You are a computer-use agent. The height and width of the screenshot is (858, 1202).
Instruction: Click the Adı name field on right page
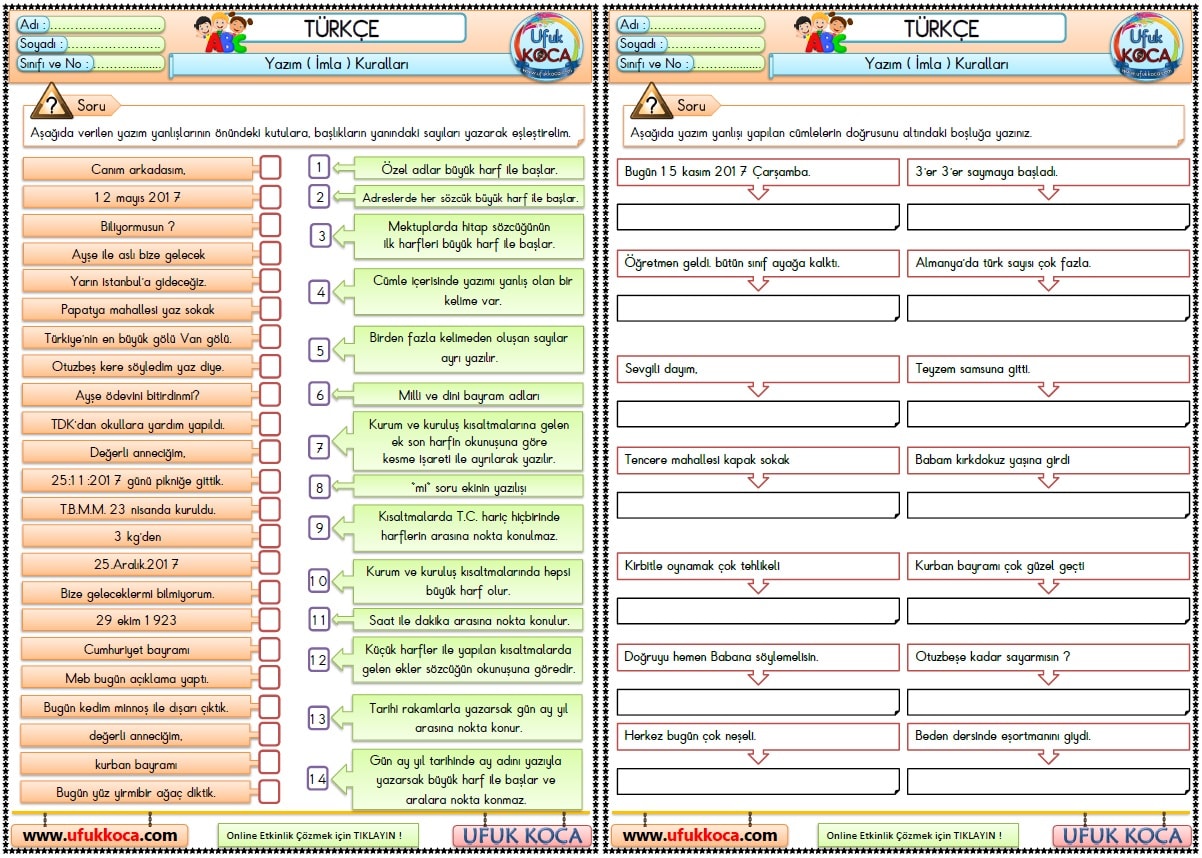coord(690,24)
